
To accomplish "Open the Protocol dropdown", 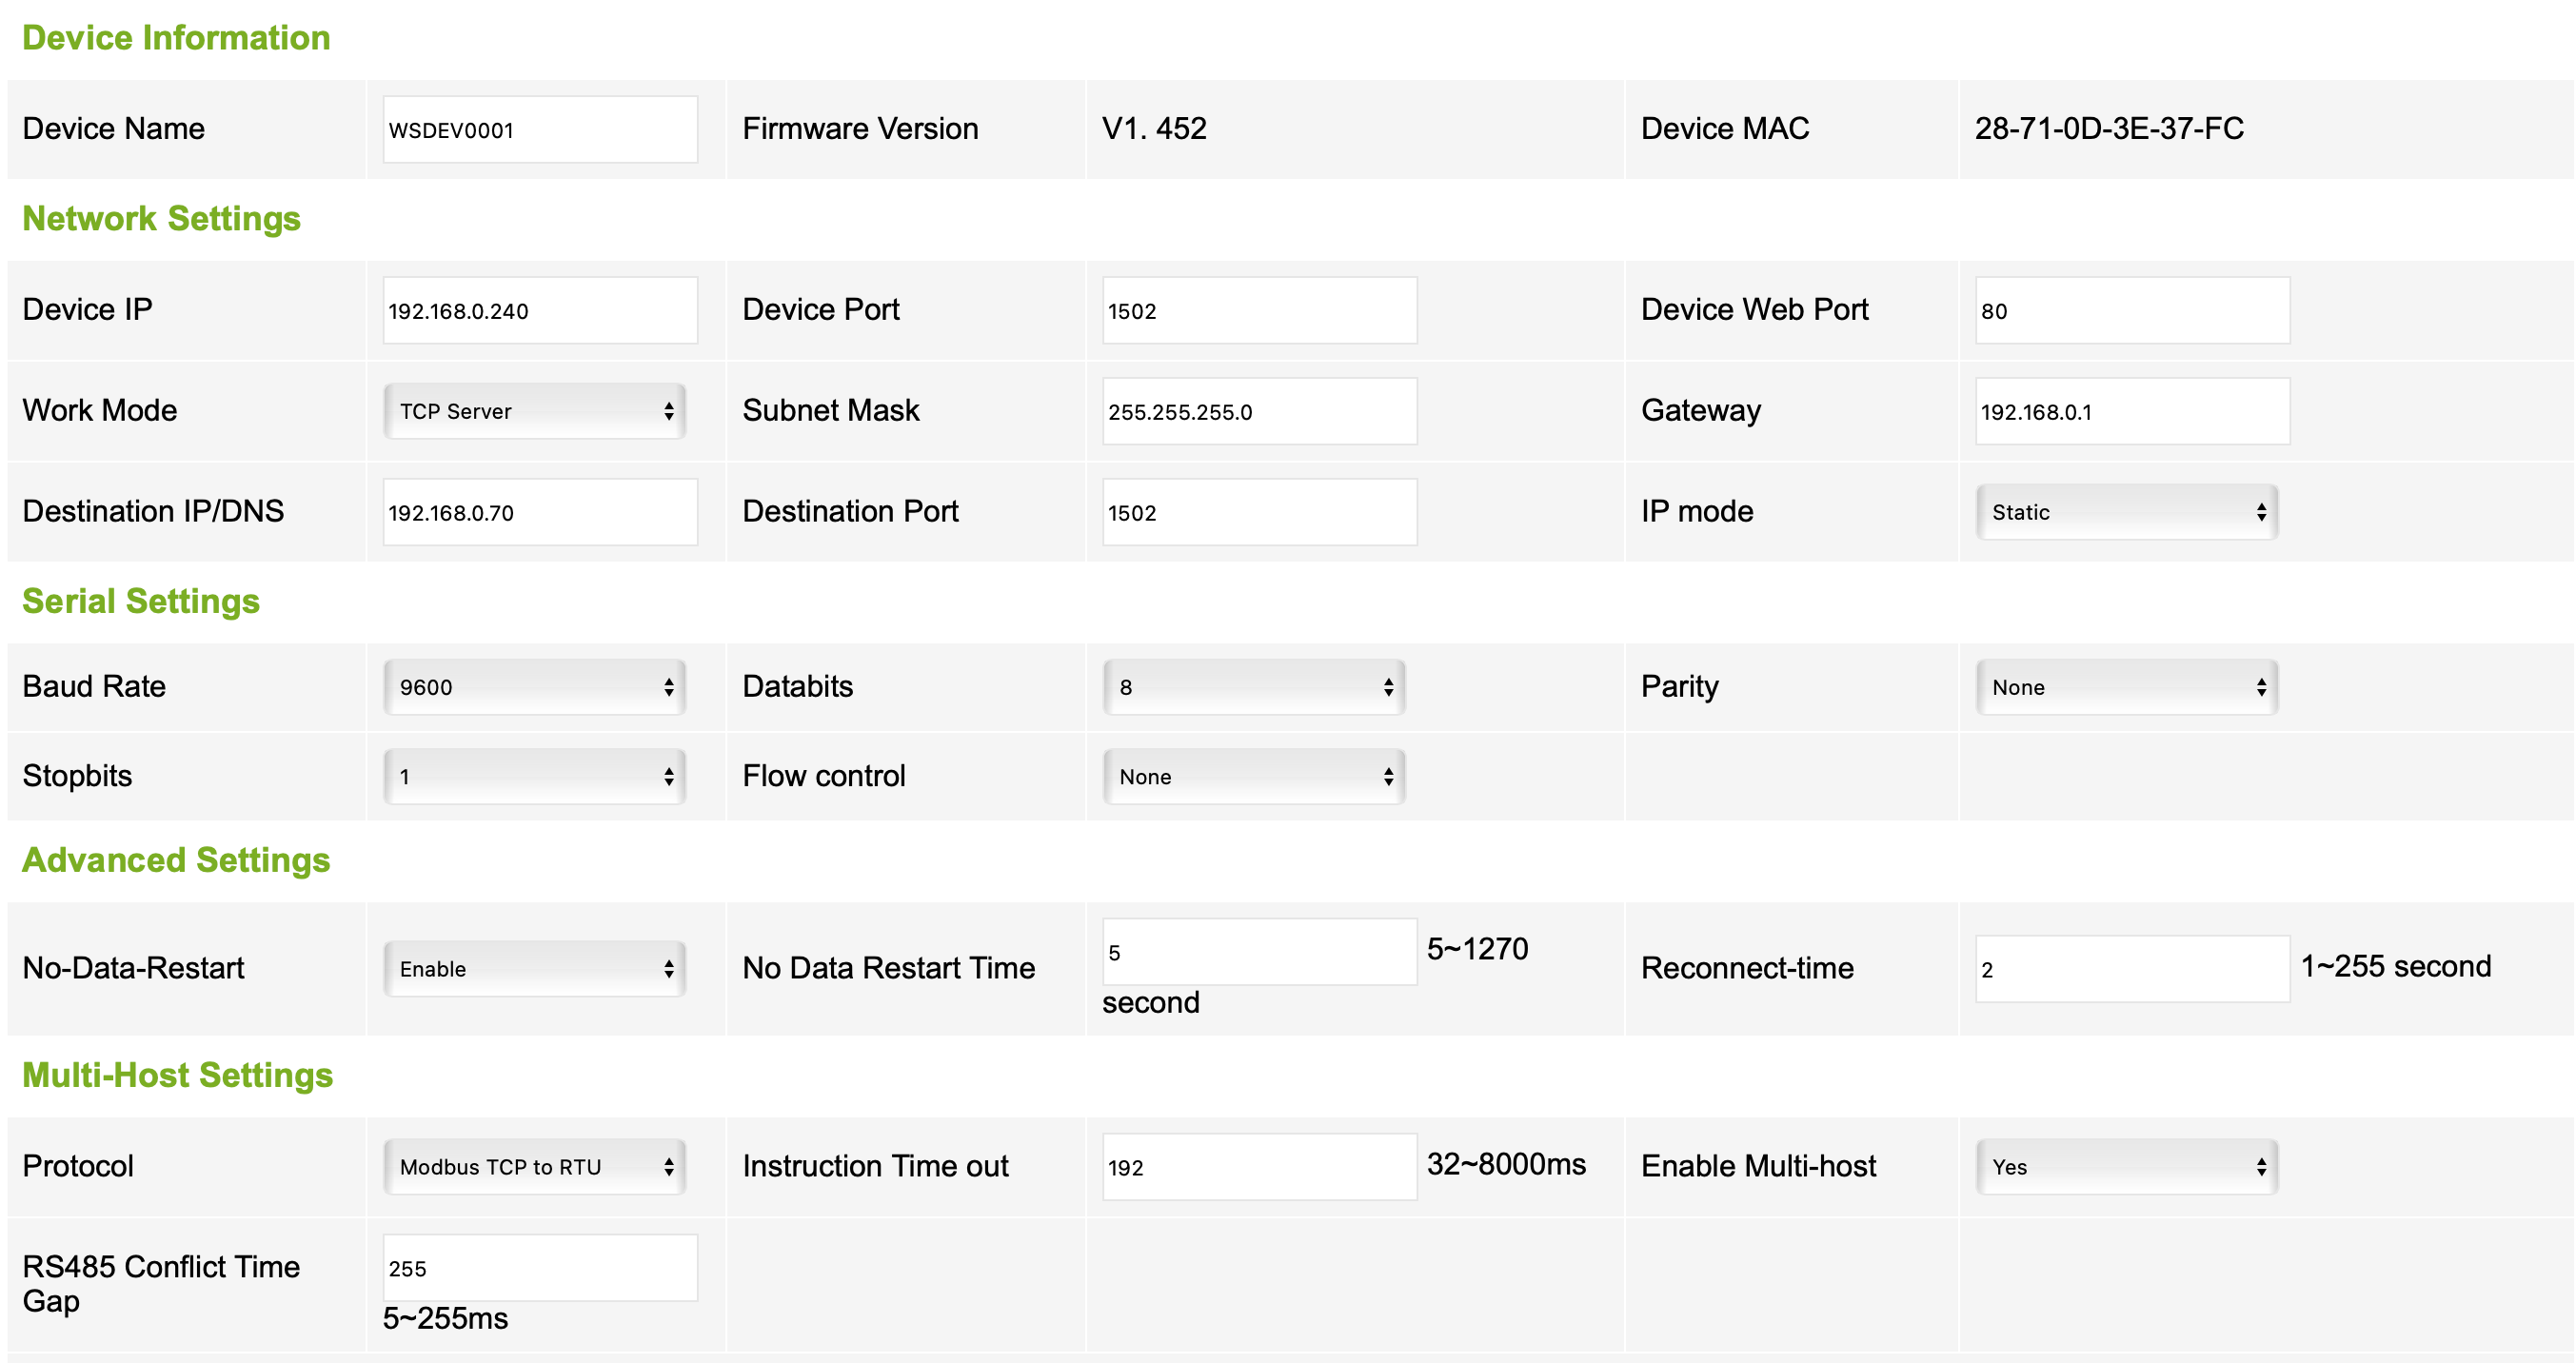I will click(534, 1166).
